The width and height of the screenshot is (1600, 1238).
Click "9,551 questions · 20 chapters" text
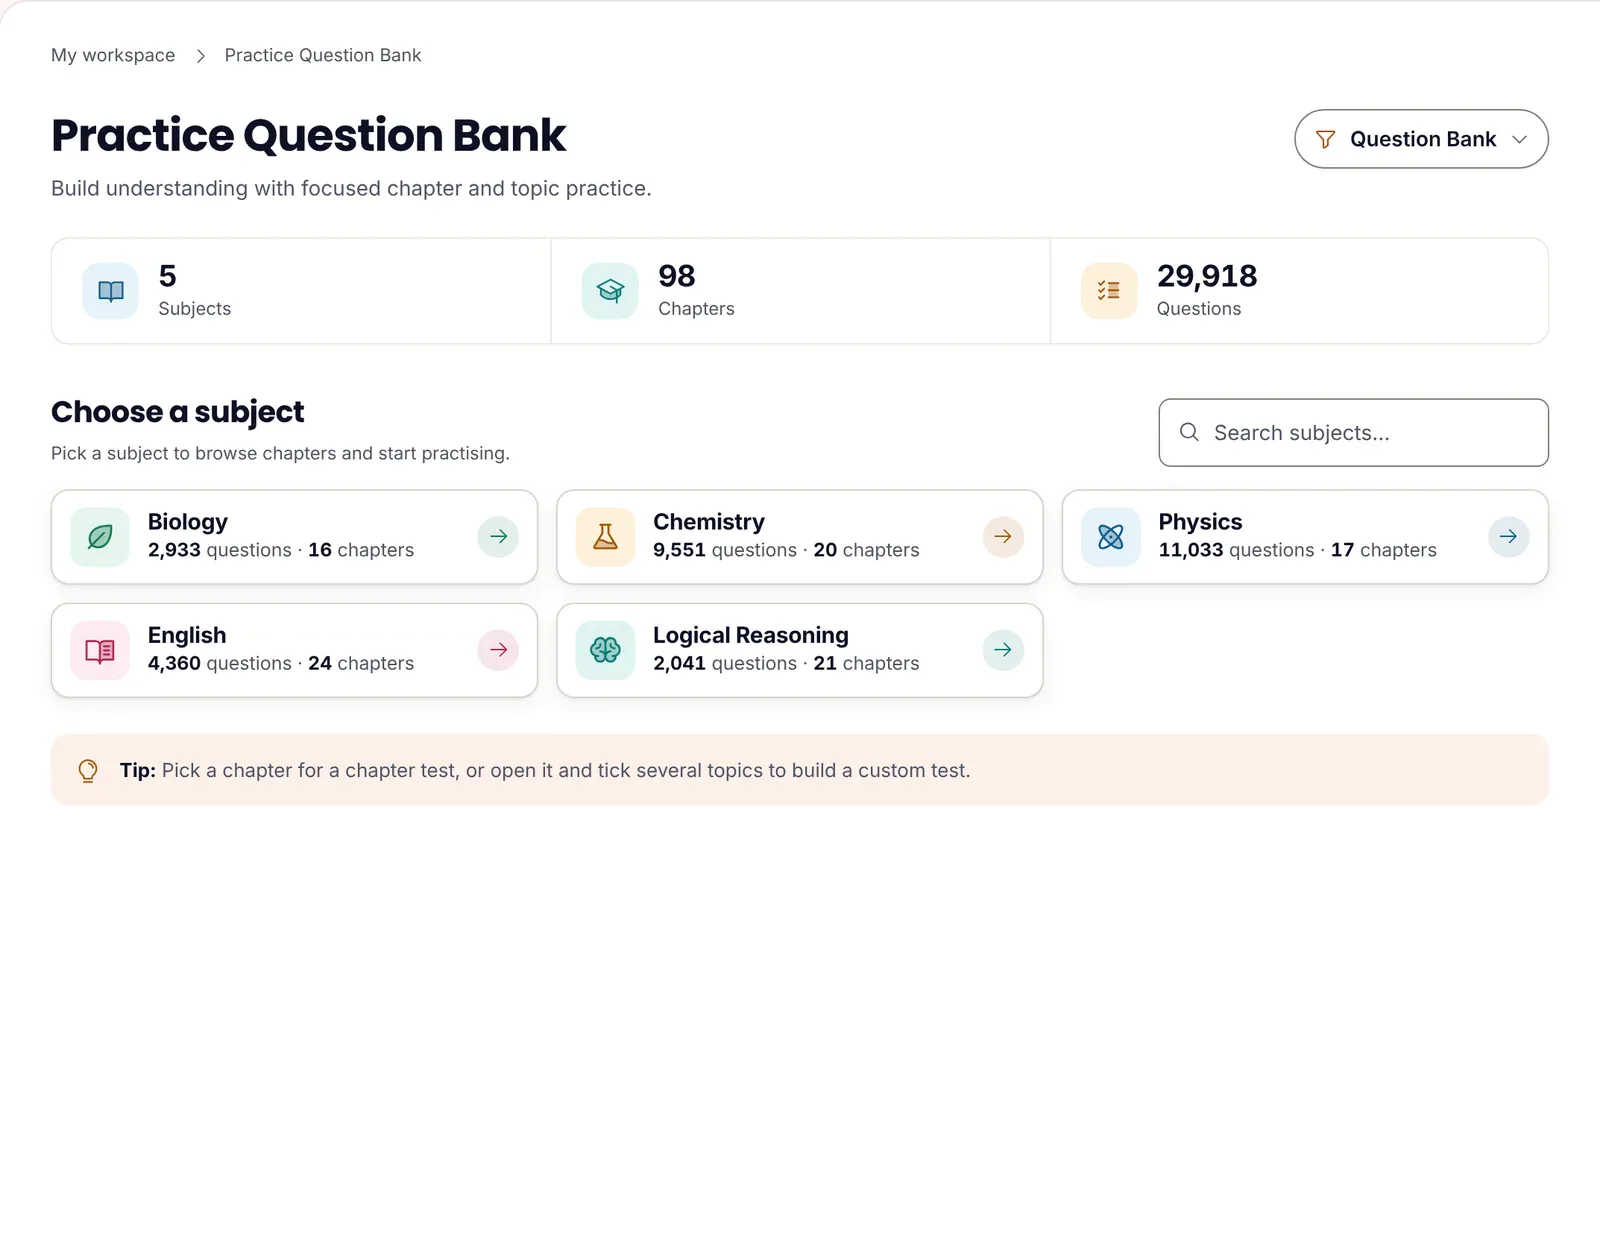click(786, 550)
